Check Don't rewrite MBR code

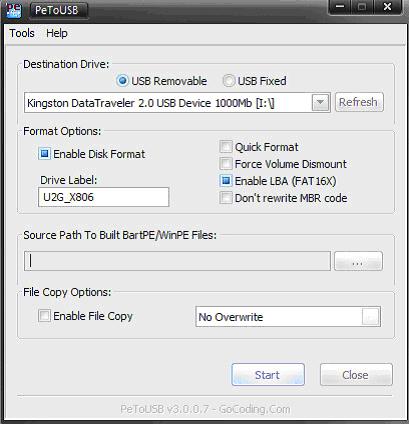[226, 198]
